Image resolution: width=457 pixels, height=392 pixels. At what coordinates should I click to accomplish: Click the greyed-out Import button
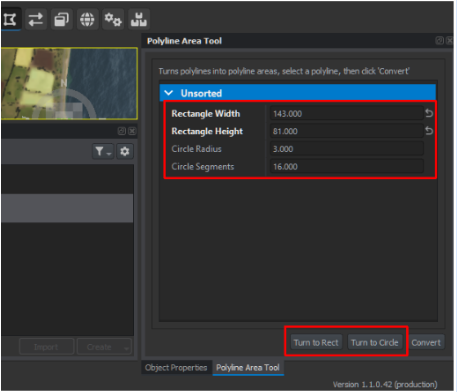46,347
